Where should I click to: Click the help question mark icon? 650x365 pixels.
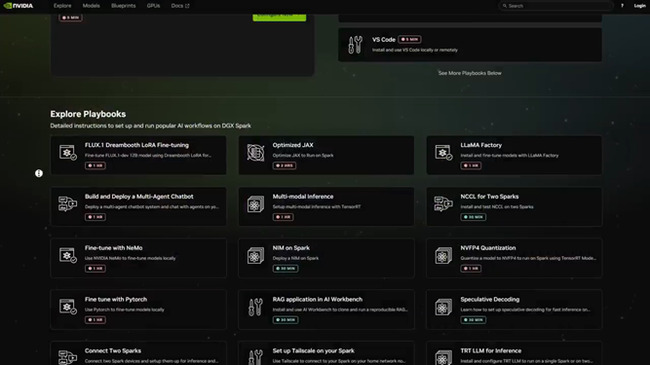pos(622,6)
